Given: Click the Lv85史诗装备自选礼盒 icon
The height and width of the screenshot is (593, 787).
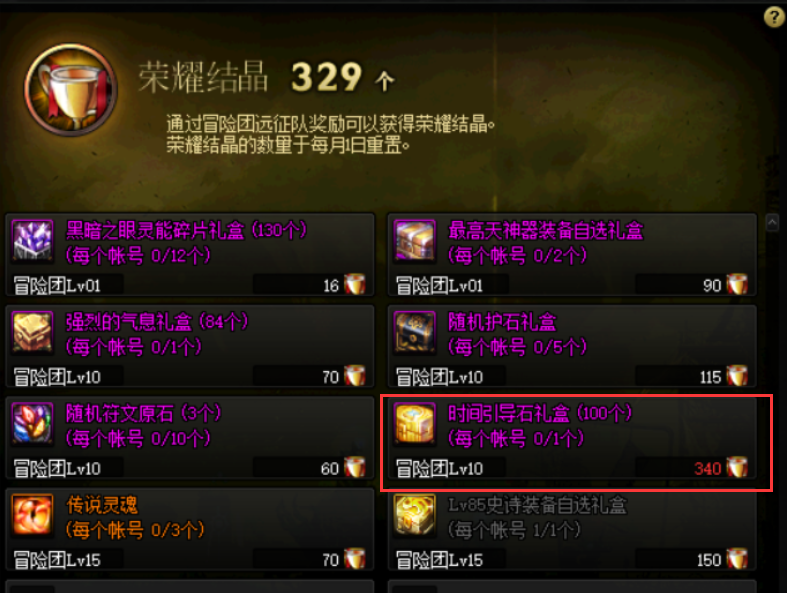Looking at the screenshot, I should coord(415,515).
